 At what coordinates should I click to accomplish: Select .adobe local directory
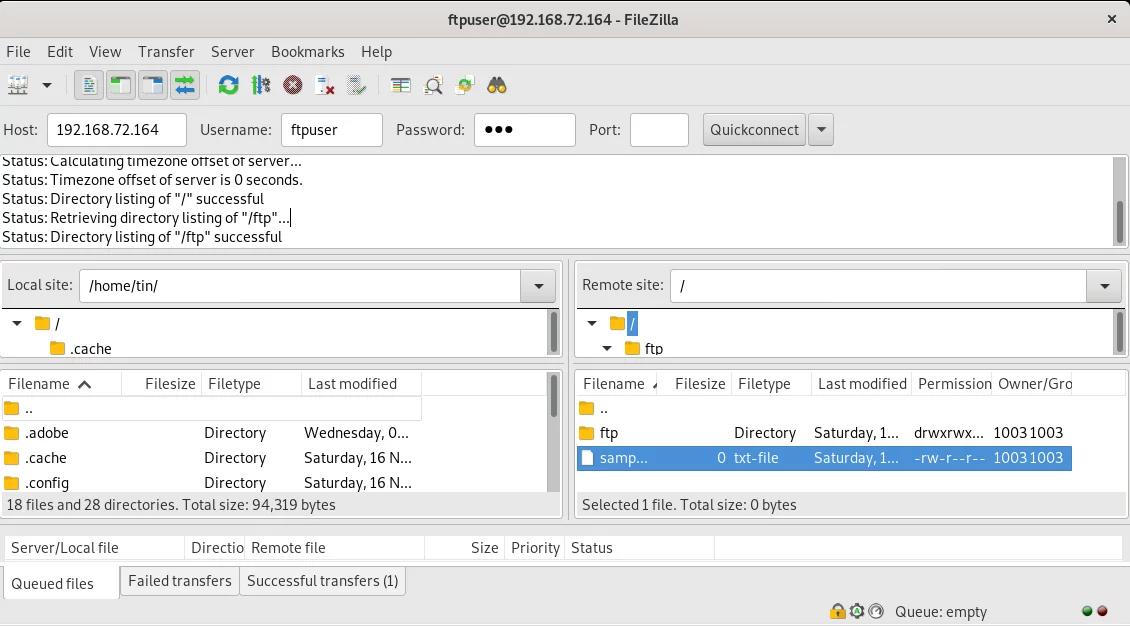click(212, 433)
